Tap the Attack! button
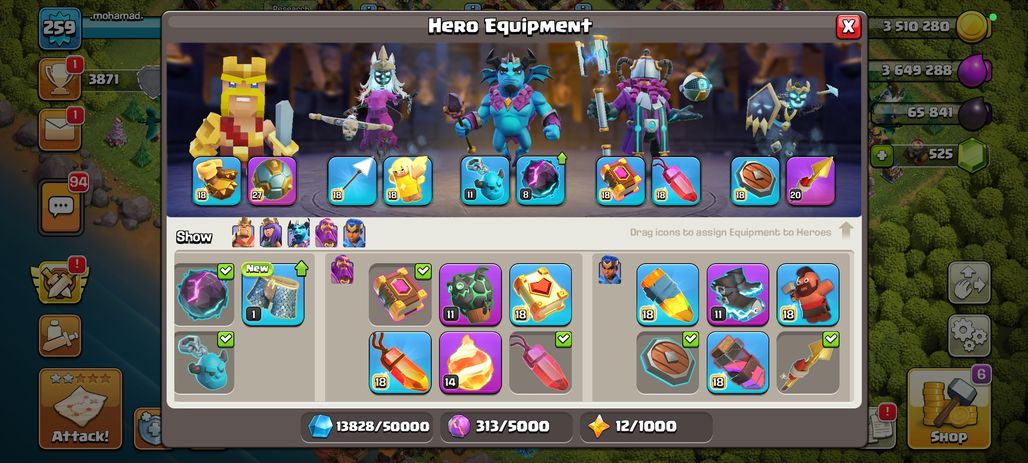The image size is (1028, 463). (80, 408)
